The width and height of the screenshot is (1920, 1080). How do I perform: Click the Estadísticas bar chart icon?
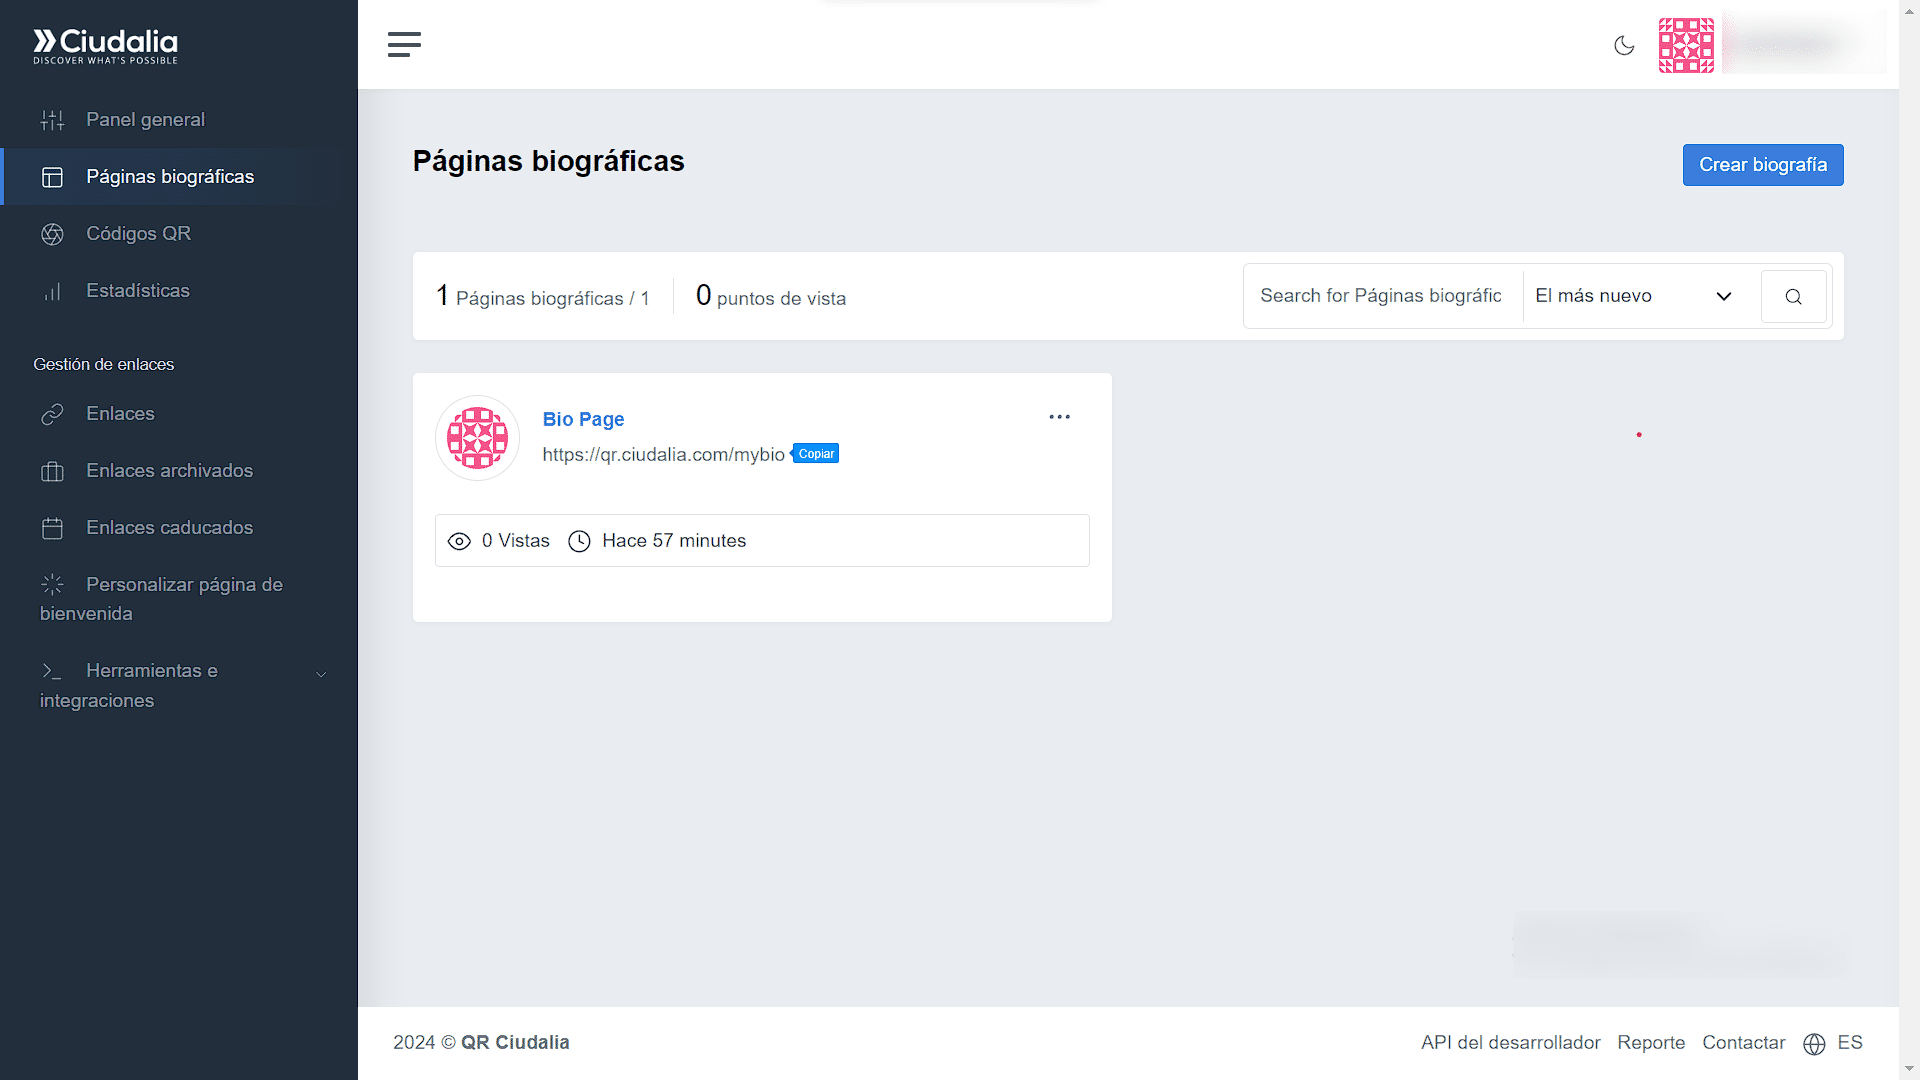click(52, 292)
